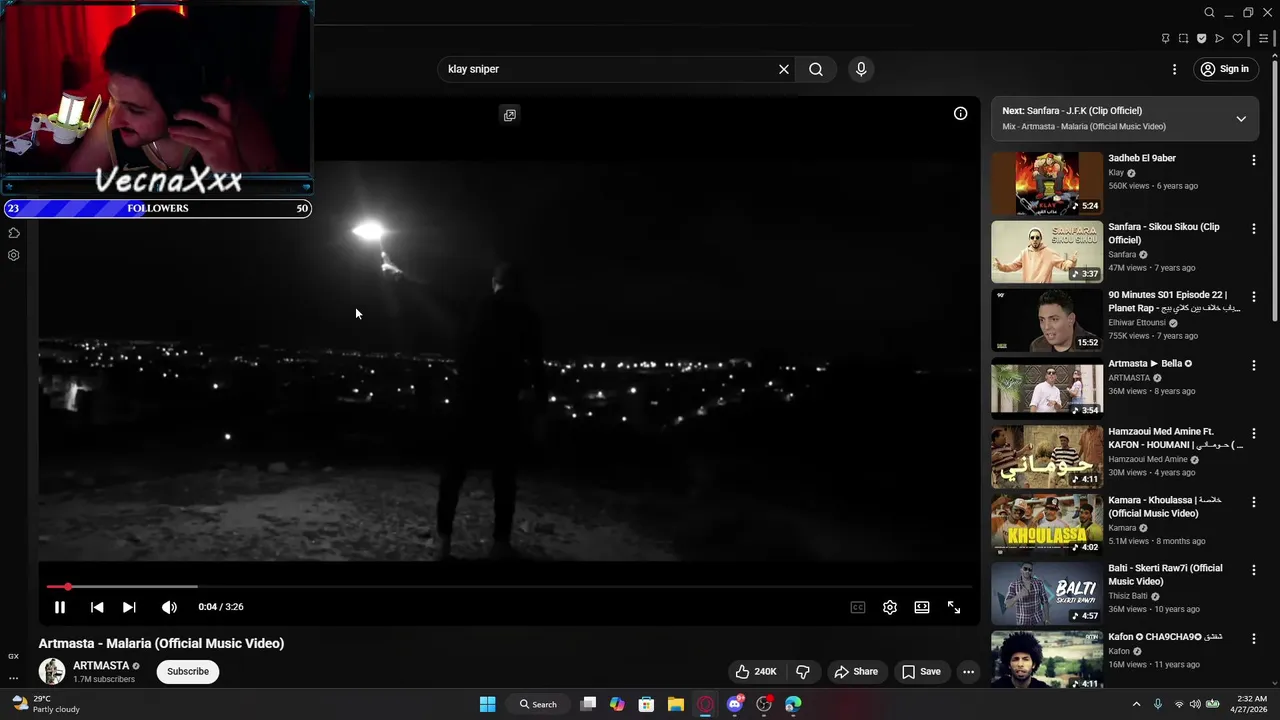The width and height of the screenshot is (1280, 720).
Task: Open the Opera send-to-flow arrow icon
Action: (x=1219, y=39)
